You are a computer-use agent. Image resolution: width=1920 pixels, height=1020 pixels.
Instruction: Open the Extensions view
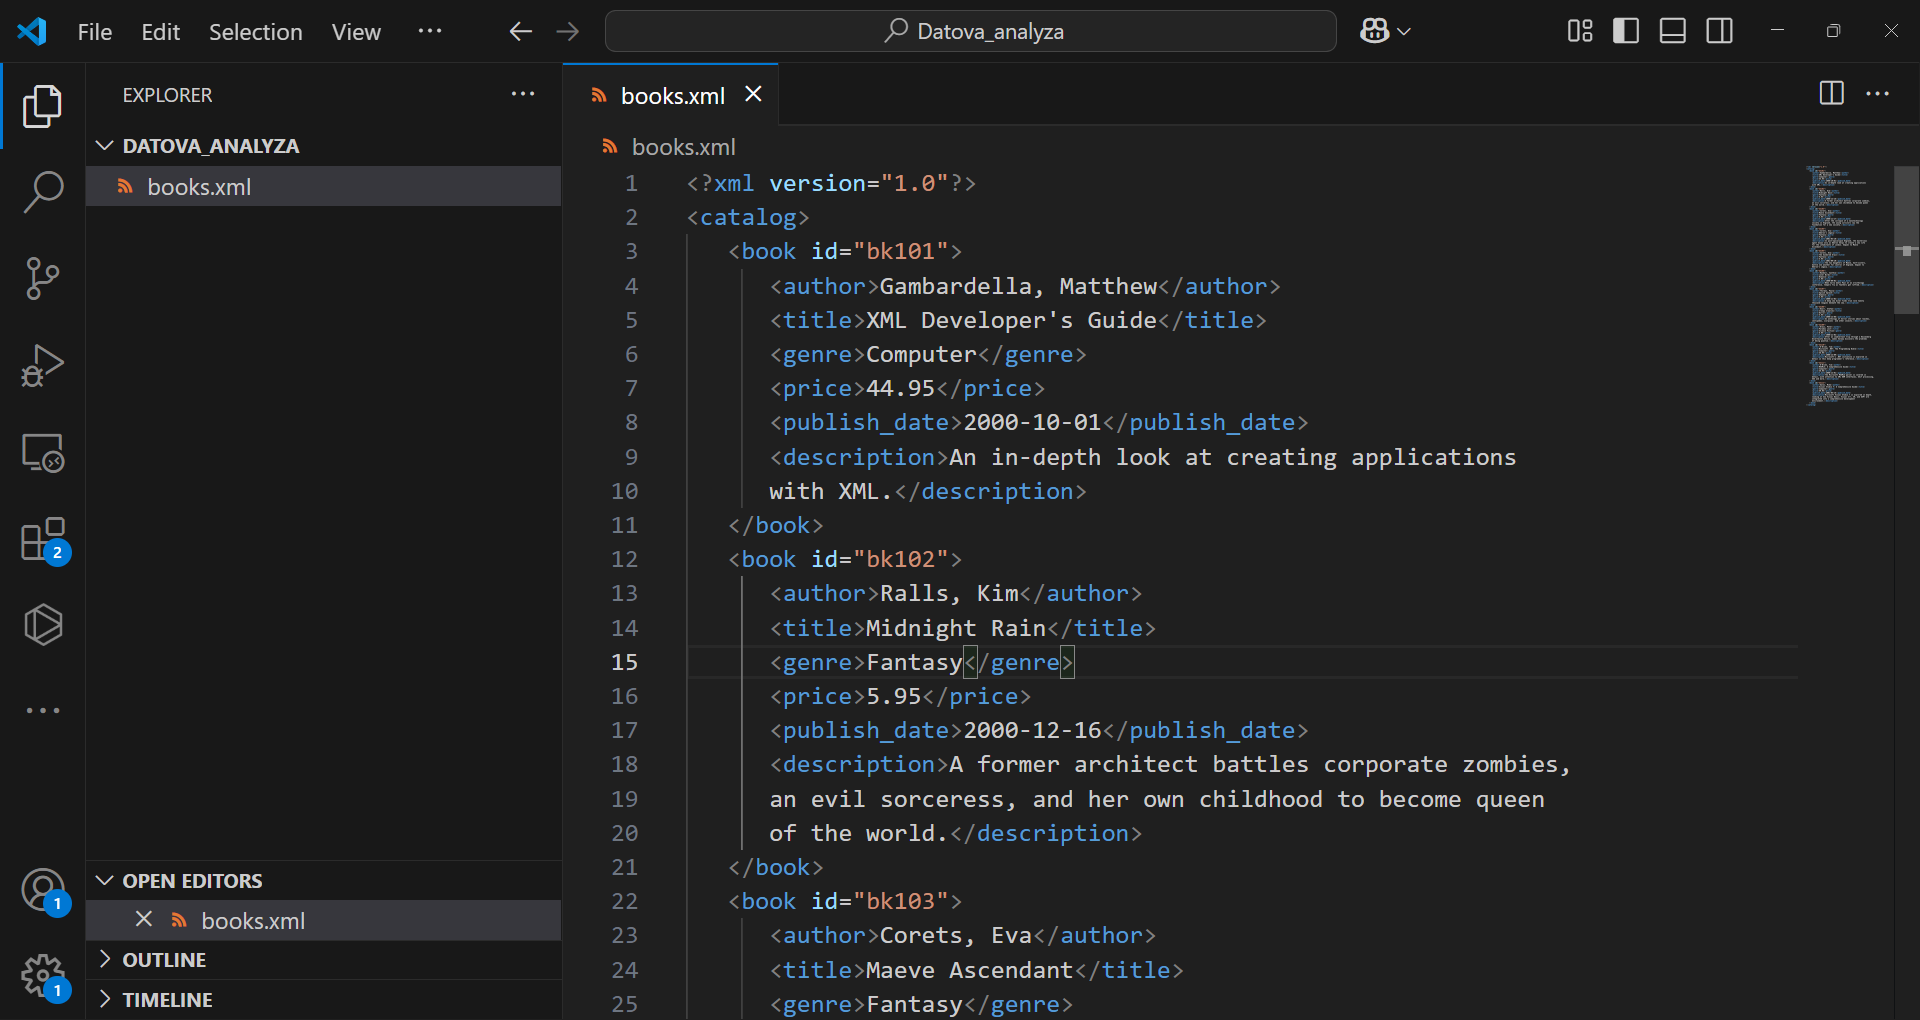[x=44, y=540]
